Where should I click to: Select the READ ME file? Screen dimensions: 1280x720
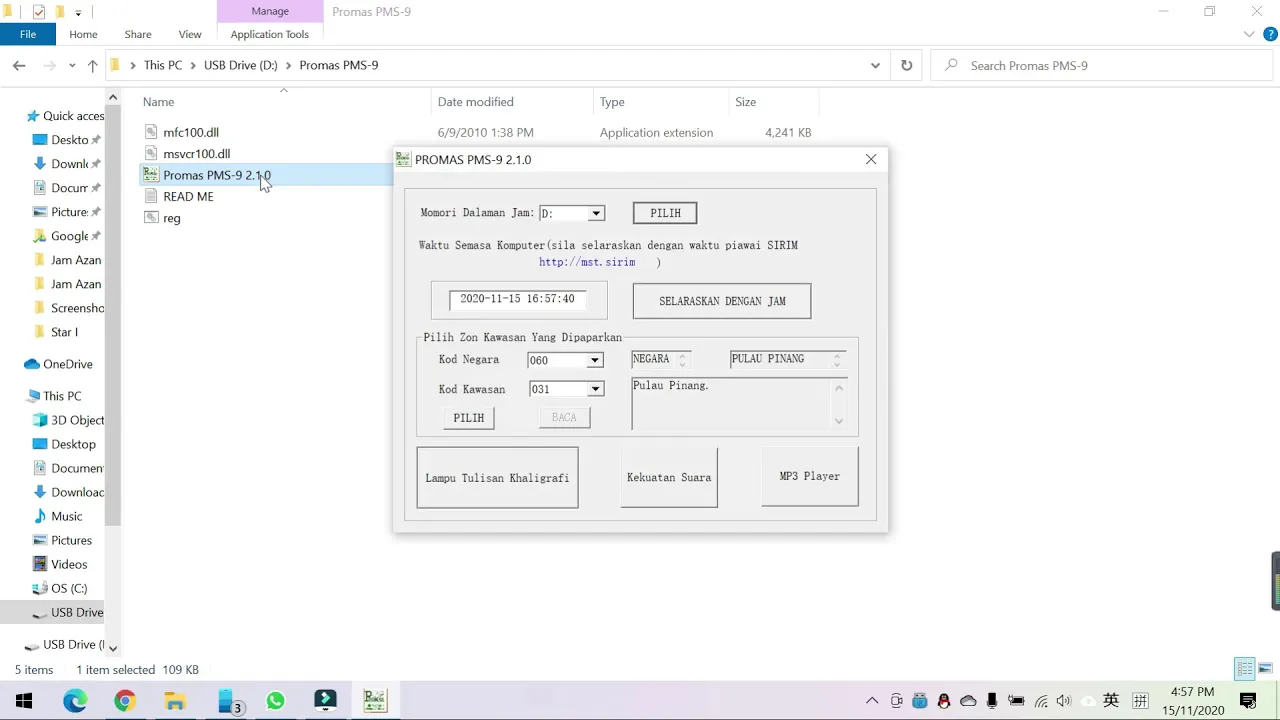tap(188, 197)
